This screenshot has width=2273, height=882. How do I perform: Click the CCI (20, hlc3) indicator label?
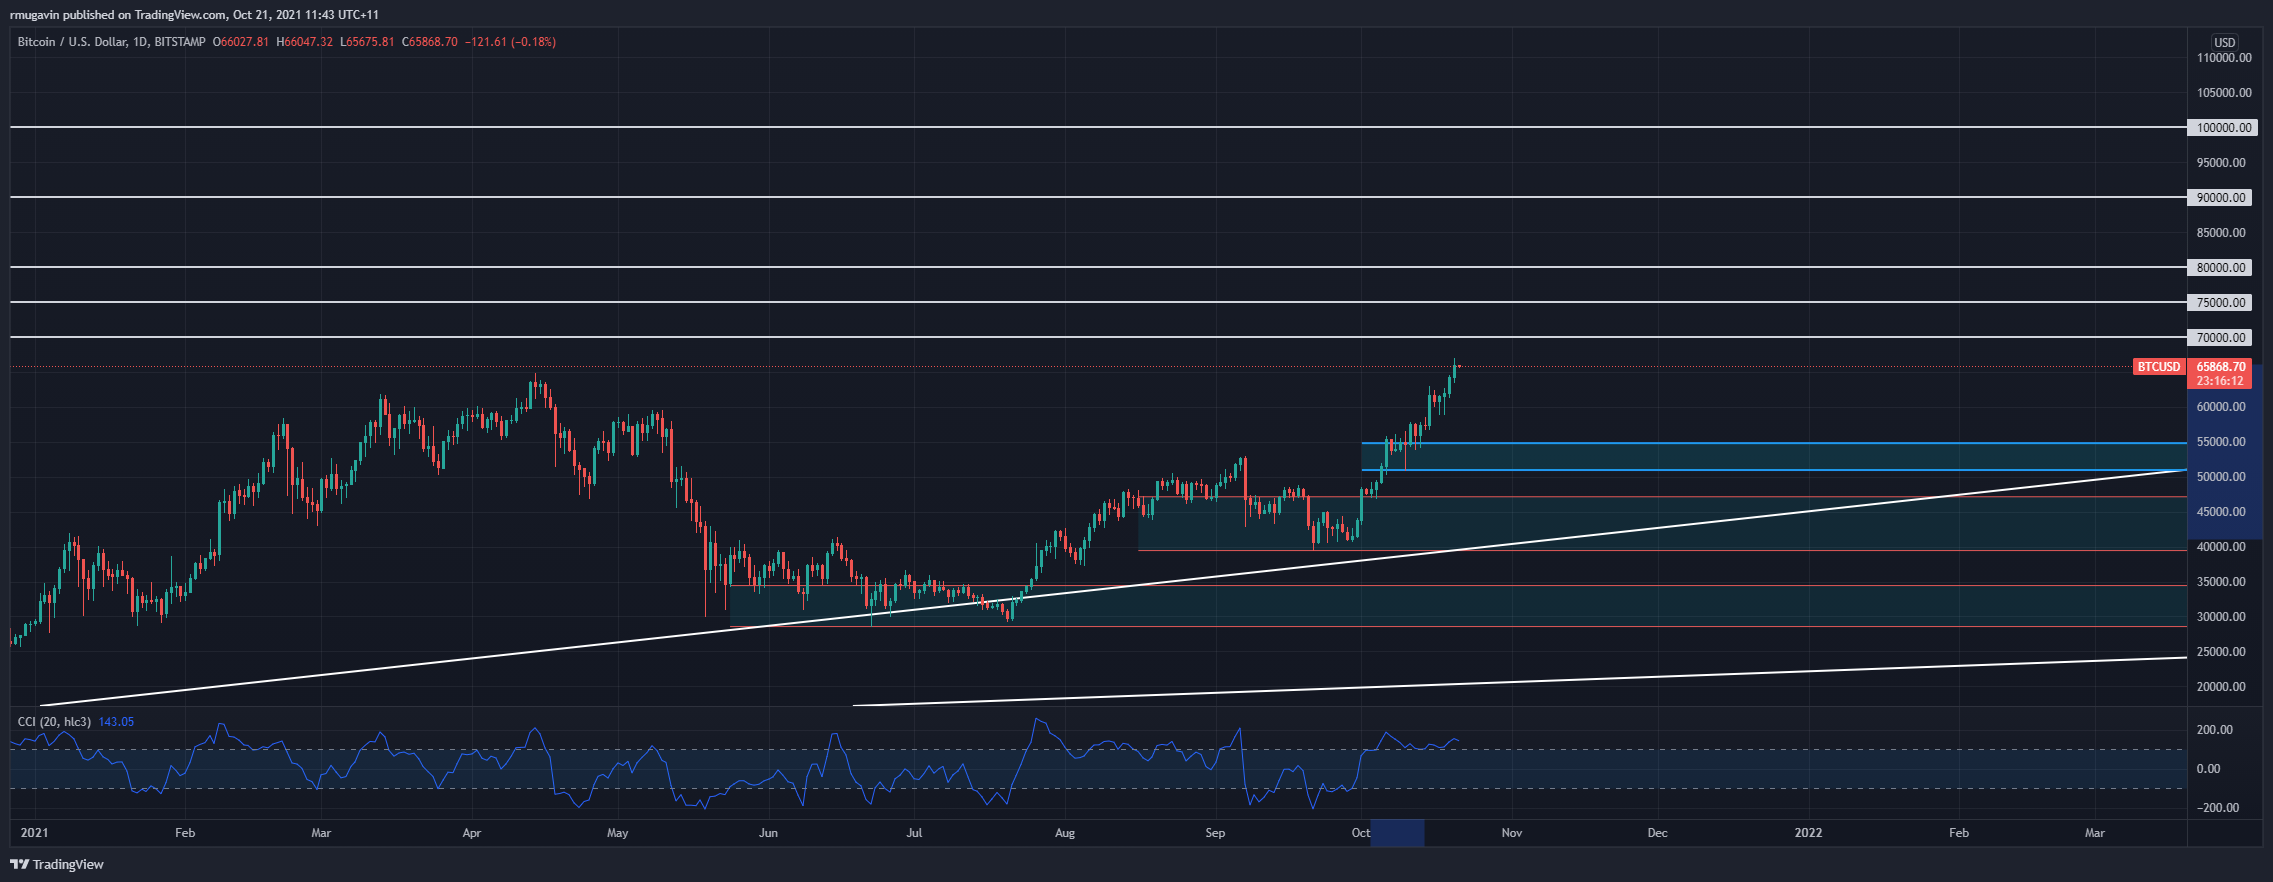pyautogui.click(x=54, y=721)
